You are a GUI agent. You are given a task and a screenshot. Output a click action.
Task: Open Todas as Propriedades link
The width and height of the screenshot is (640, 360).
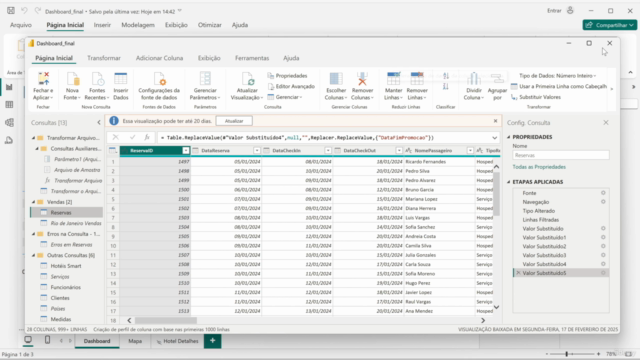pos(539,167)
